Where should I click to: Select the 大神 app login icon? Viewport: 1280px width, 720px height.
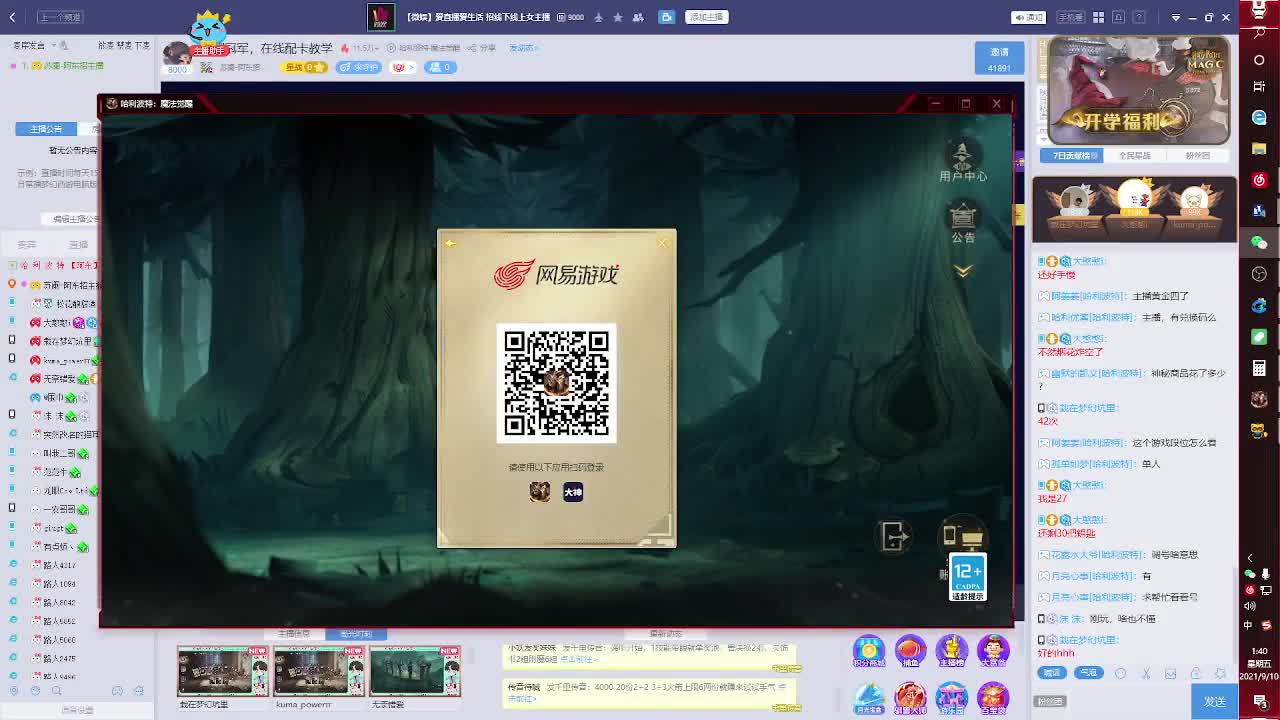tap(573, 492)
